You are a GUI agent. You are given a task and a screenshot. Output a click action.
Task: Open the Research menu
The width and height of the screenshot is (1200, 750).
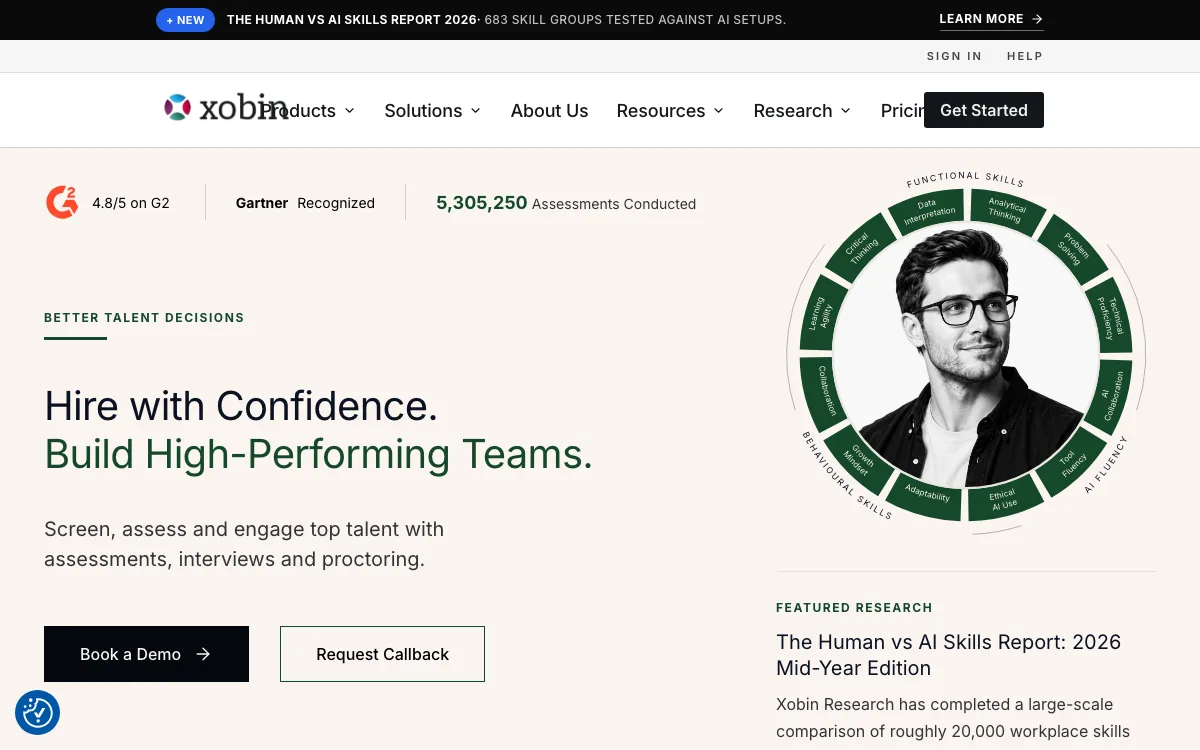click(x=802, y=110)
